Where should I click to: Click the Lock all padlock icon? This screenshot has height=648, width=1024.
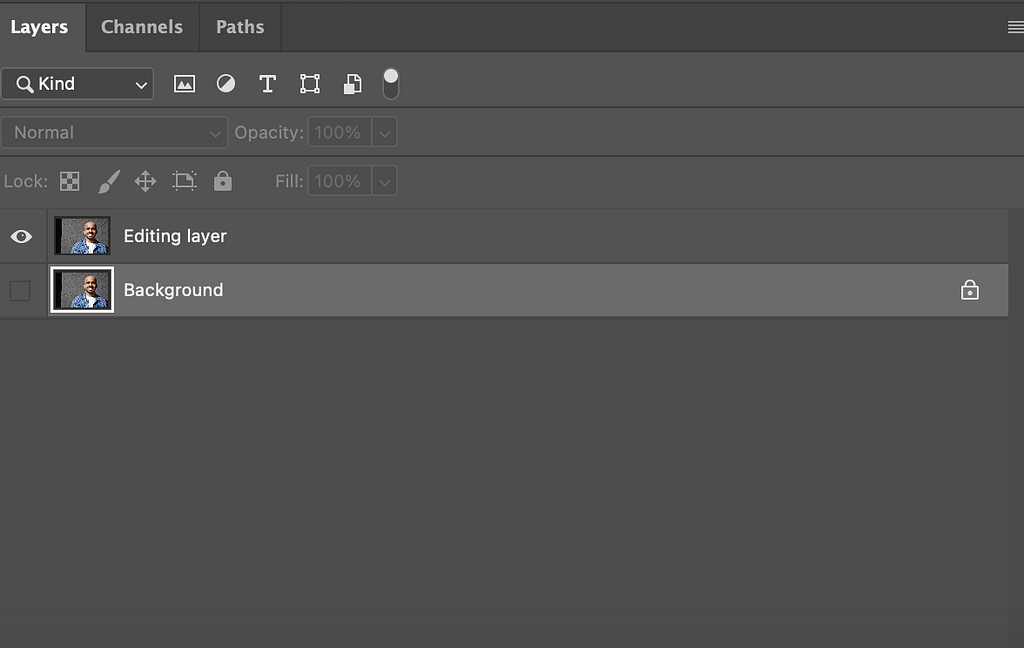click(x=223, y=181)
